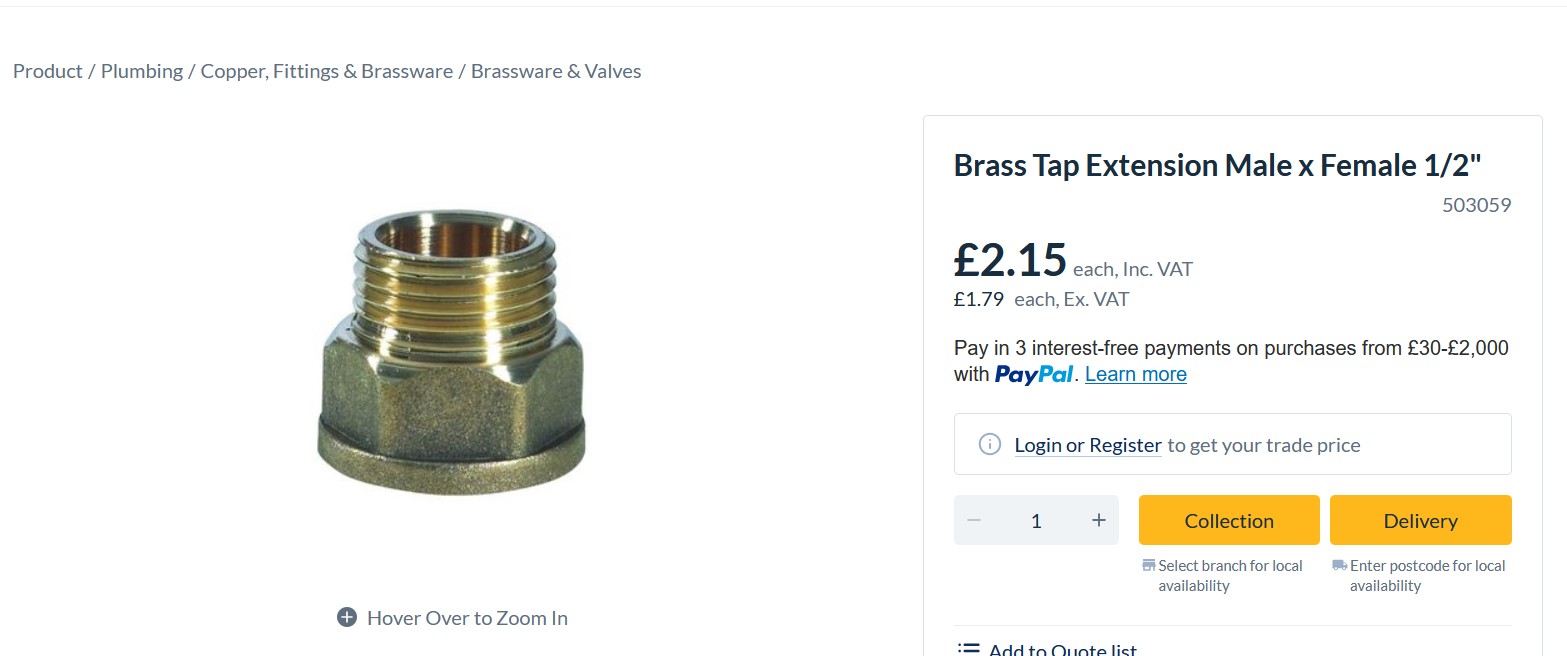Decrease quantity using the minus stepper

pyautogui.click(x=973, y=520)
